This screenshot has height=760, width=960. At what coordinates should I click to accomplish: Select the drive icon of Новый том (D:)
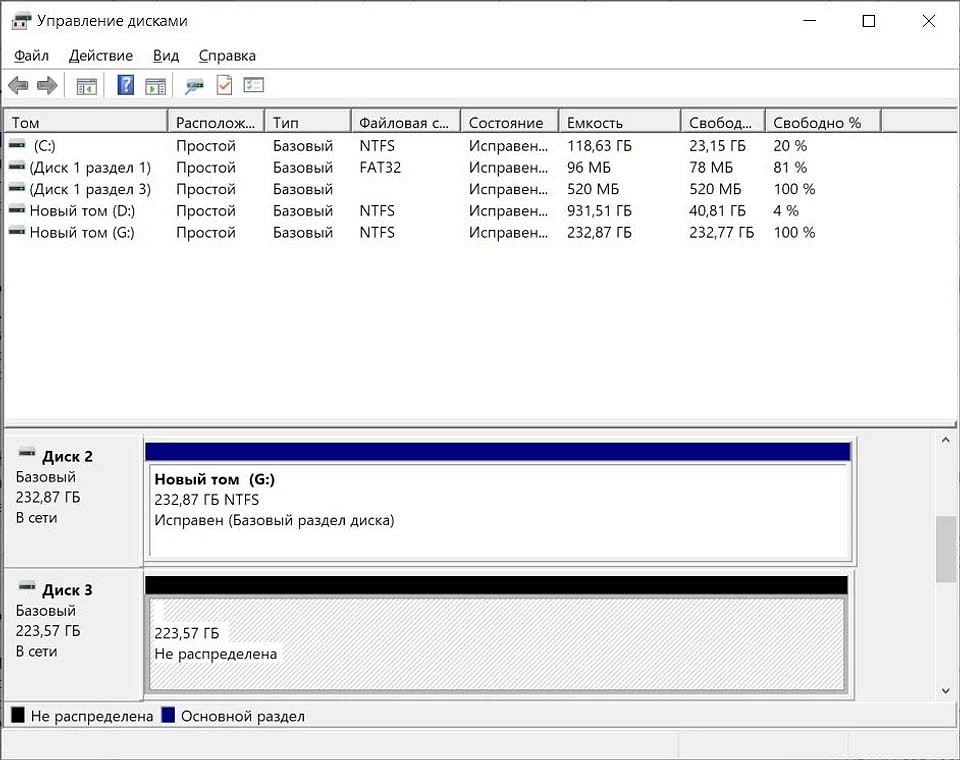[17, 209]
